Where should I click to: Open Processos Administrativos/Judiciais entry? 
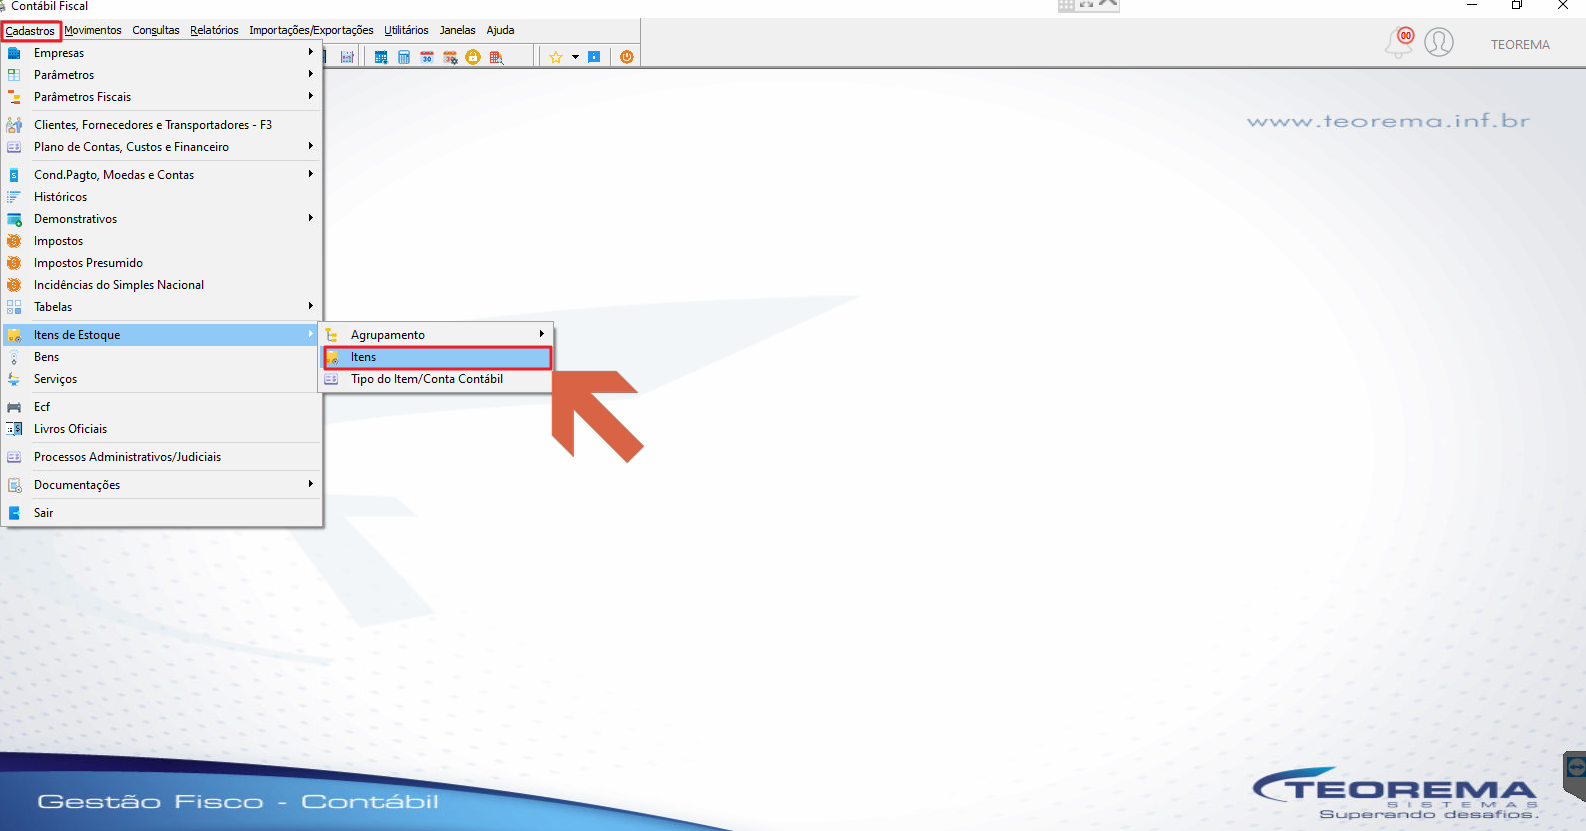[x=161, y=457]
